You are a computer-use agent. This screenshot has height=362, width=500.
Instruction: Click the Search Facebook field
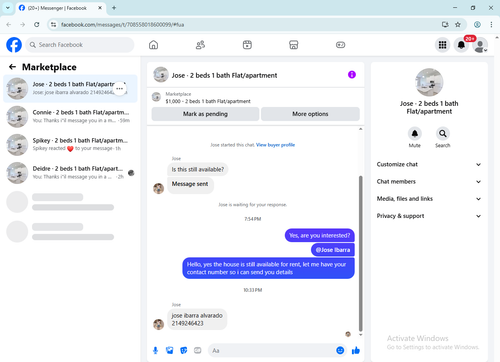coord(80,45)
